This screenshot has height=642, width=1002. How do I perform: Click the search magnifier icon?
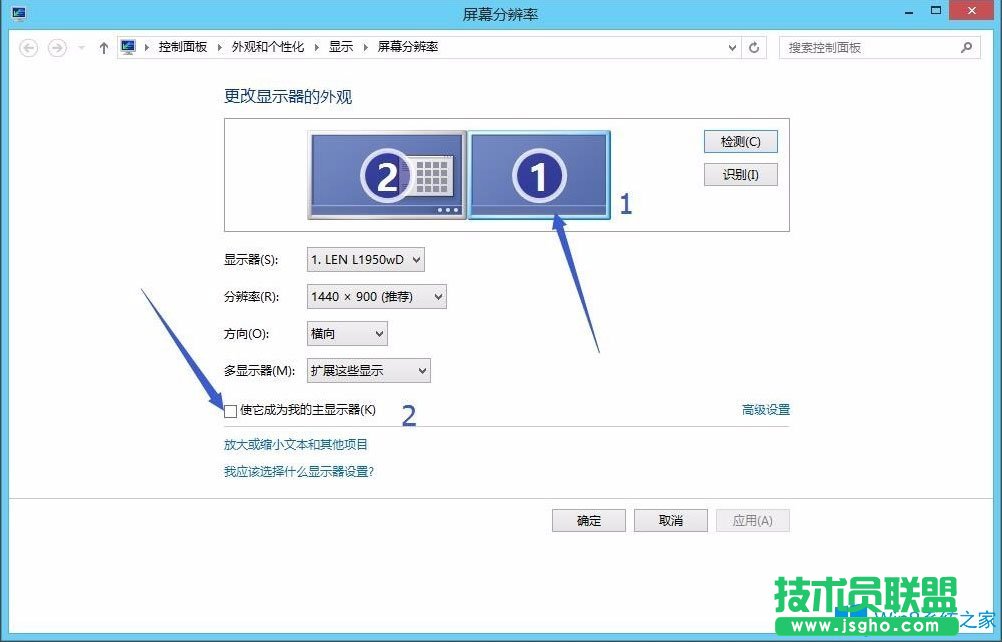(965, 46)
